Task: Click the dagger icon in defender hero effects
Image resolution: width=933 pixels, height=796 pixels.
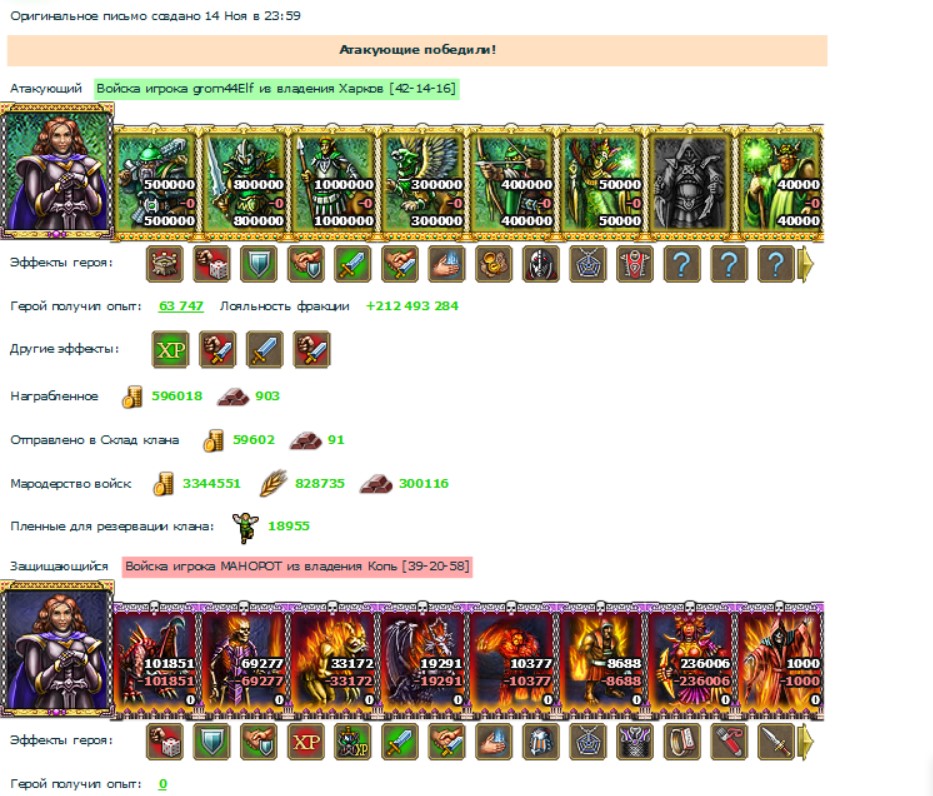Action: pyautogui.click(x=776, y=742)
